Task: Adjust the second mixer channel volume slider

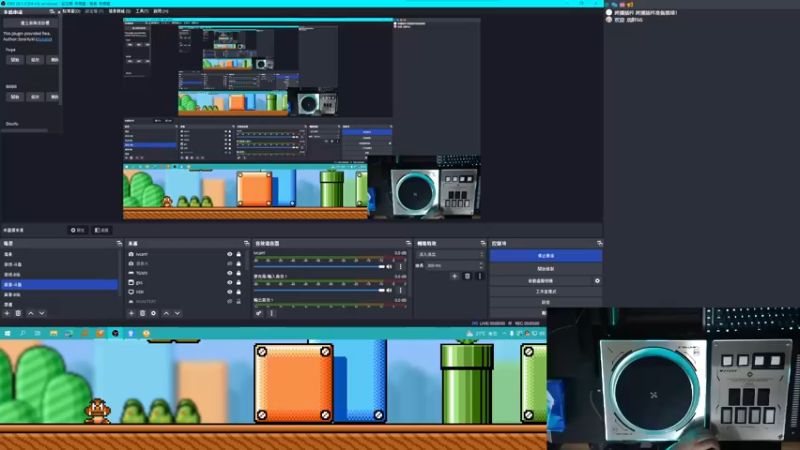Action: coord(319,290)
